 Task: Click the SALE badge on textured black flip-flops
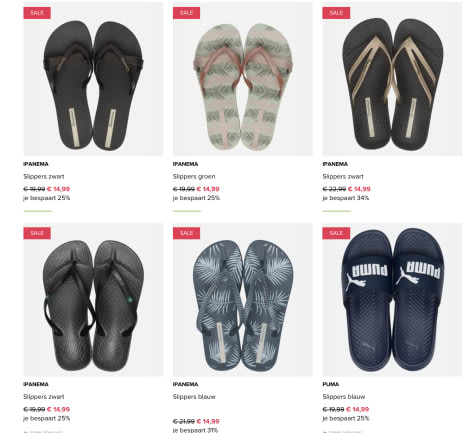pyautogui.click(x=37, y=233)
